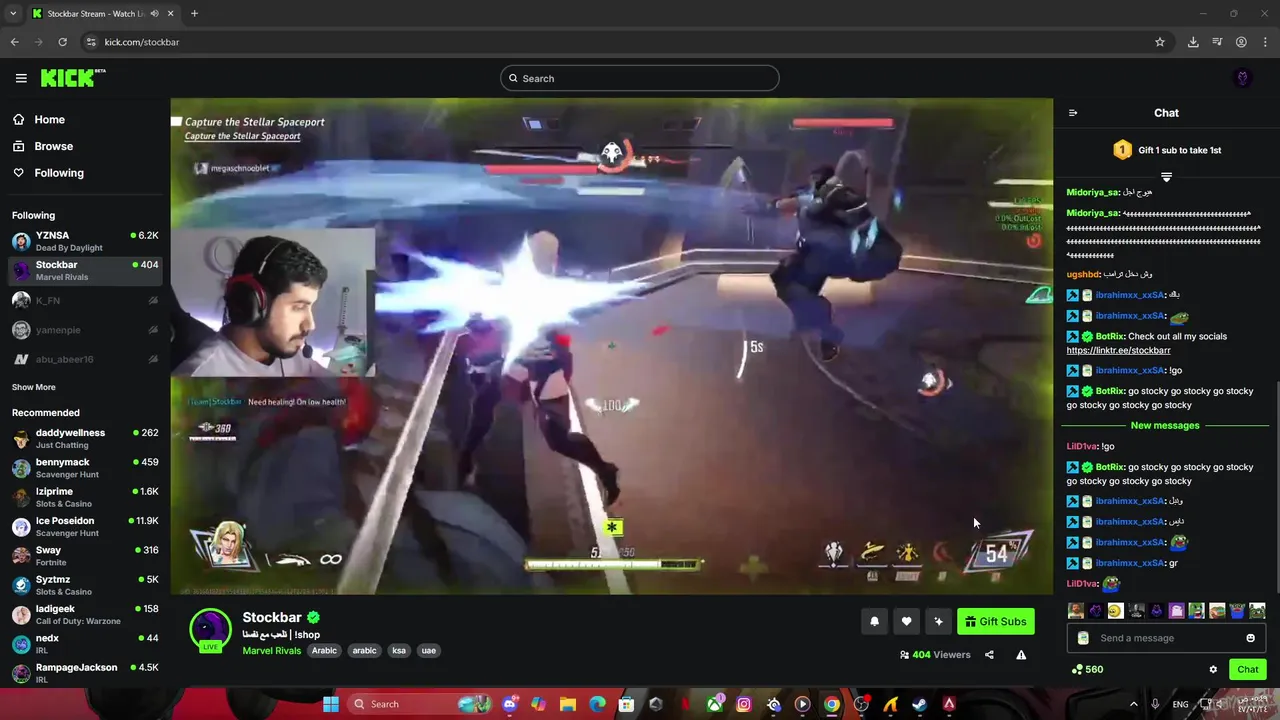The width and height of the screenshot is (1280, 720).
Task: View site information icon
Action: coord(91,42)
